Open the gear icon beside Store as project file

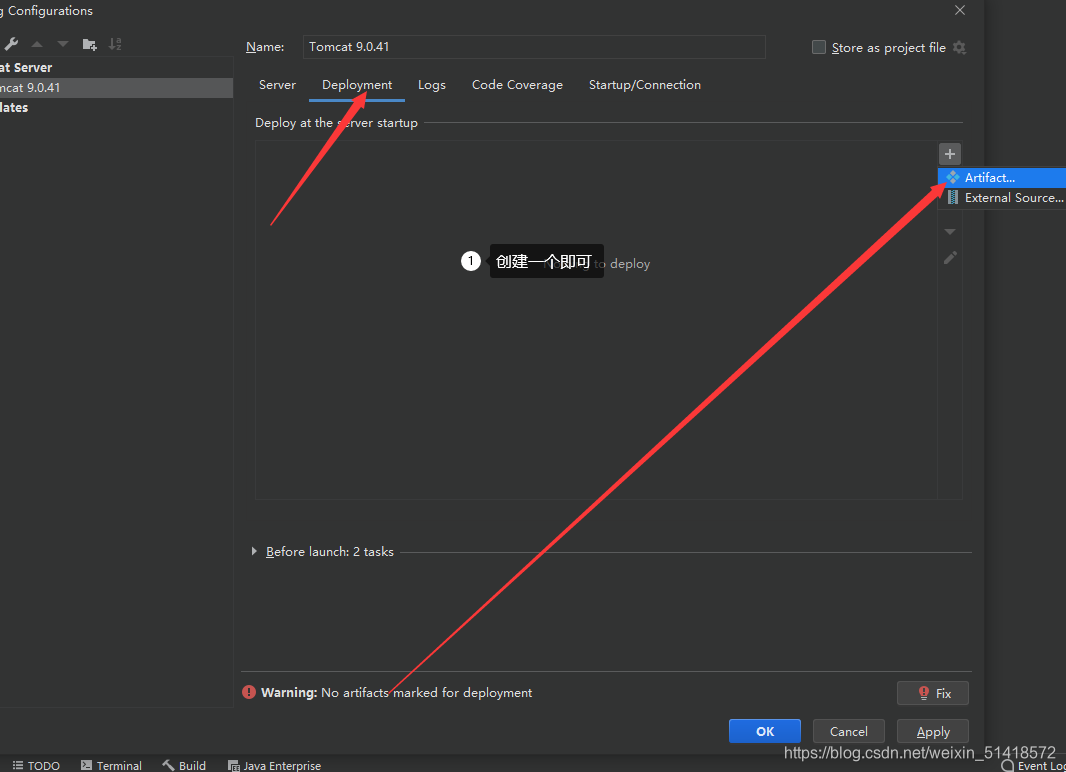(959, 48)
